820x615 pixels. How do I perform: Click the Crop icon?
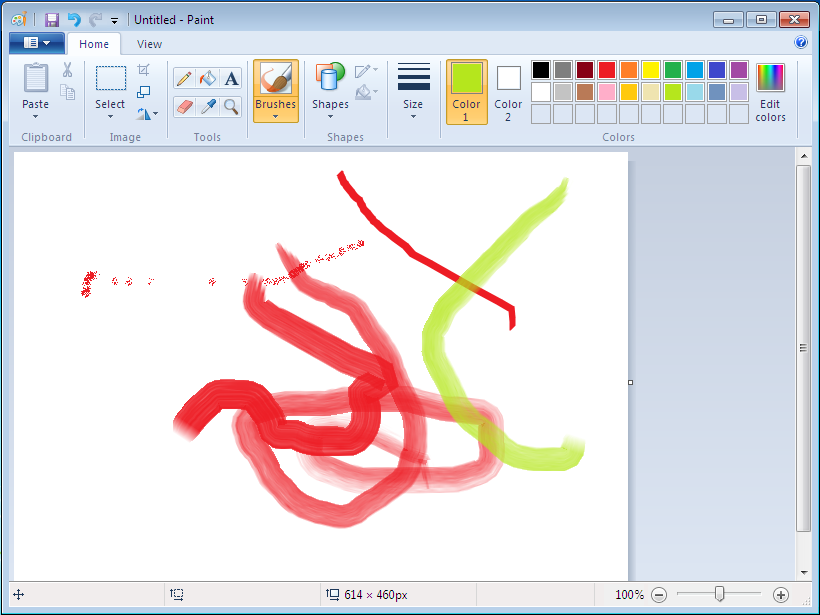[144, 70]
